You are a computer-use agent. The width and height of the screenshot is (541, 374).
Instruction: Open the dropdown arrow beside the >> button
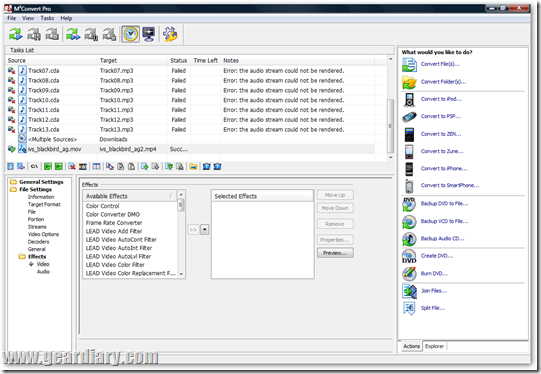[x=205, y=229]
